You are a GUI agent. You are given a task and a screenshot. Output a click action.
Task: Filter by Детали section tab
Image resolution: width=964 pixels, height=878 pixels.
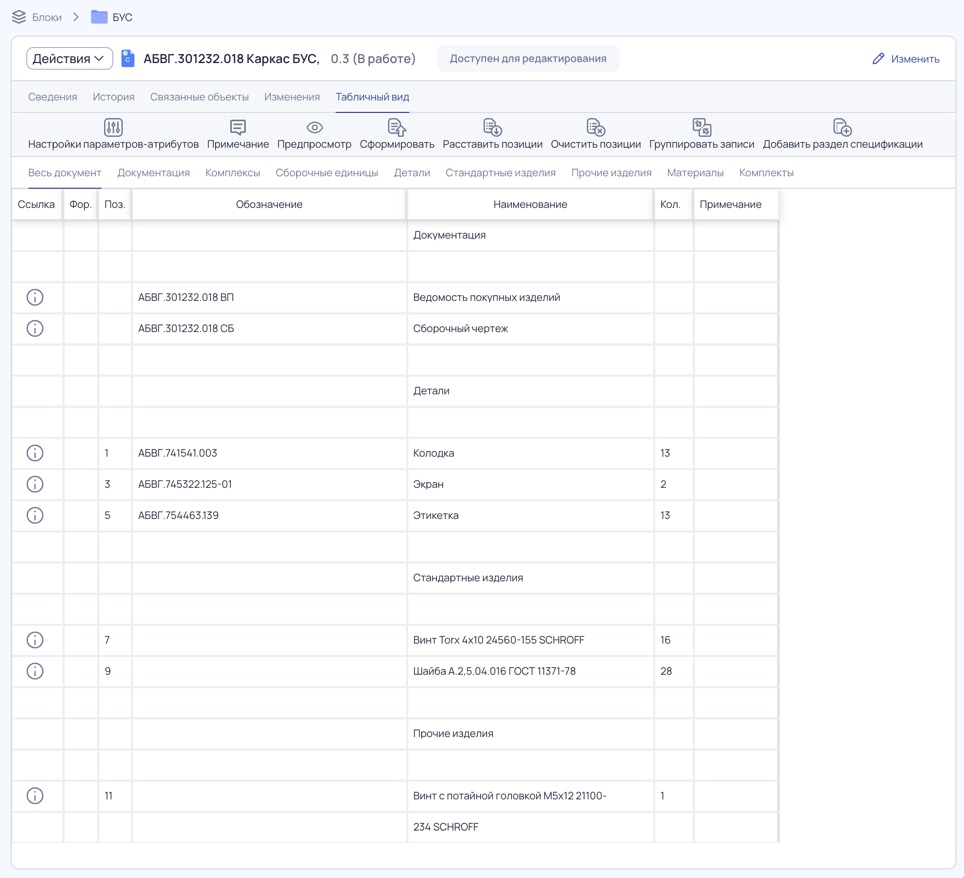(412, 173)
